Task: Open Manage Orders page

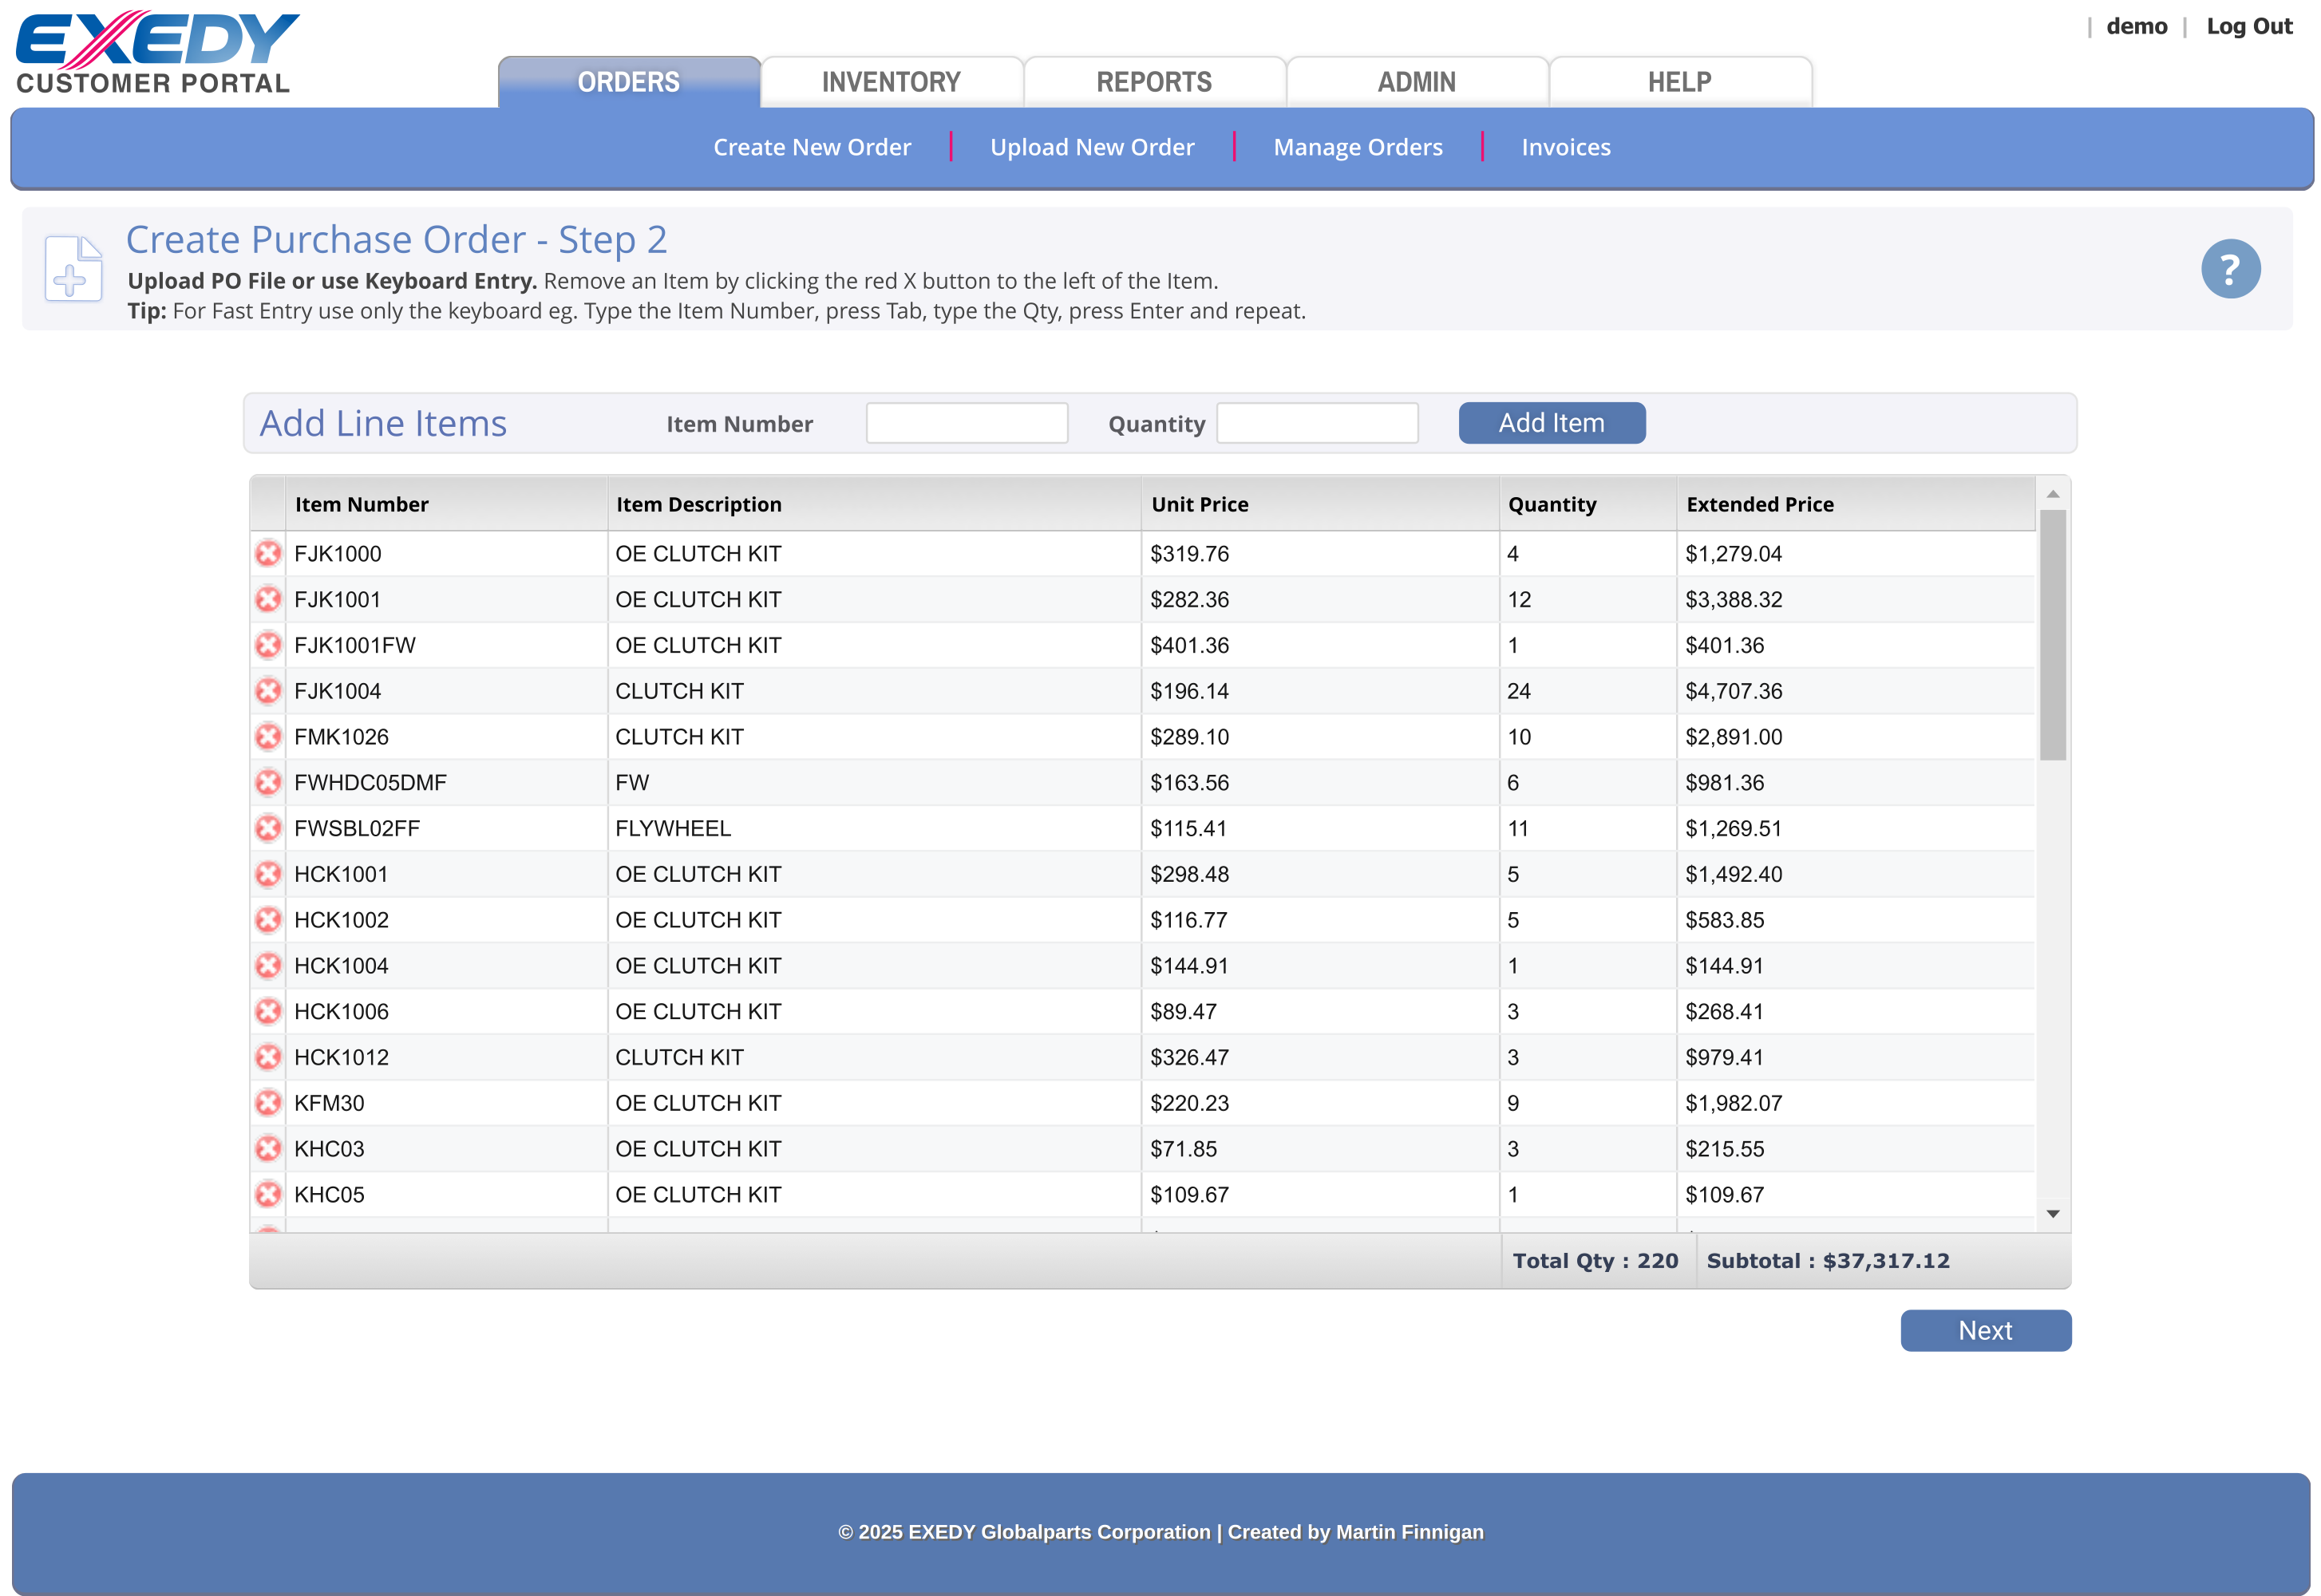Action: tap(1357, 147)
